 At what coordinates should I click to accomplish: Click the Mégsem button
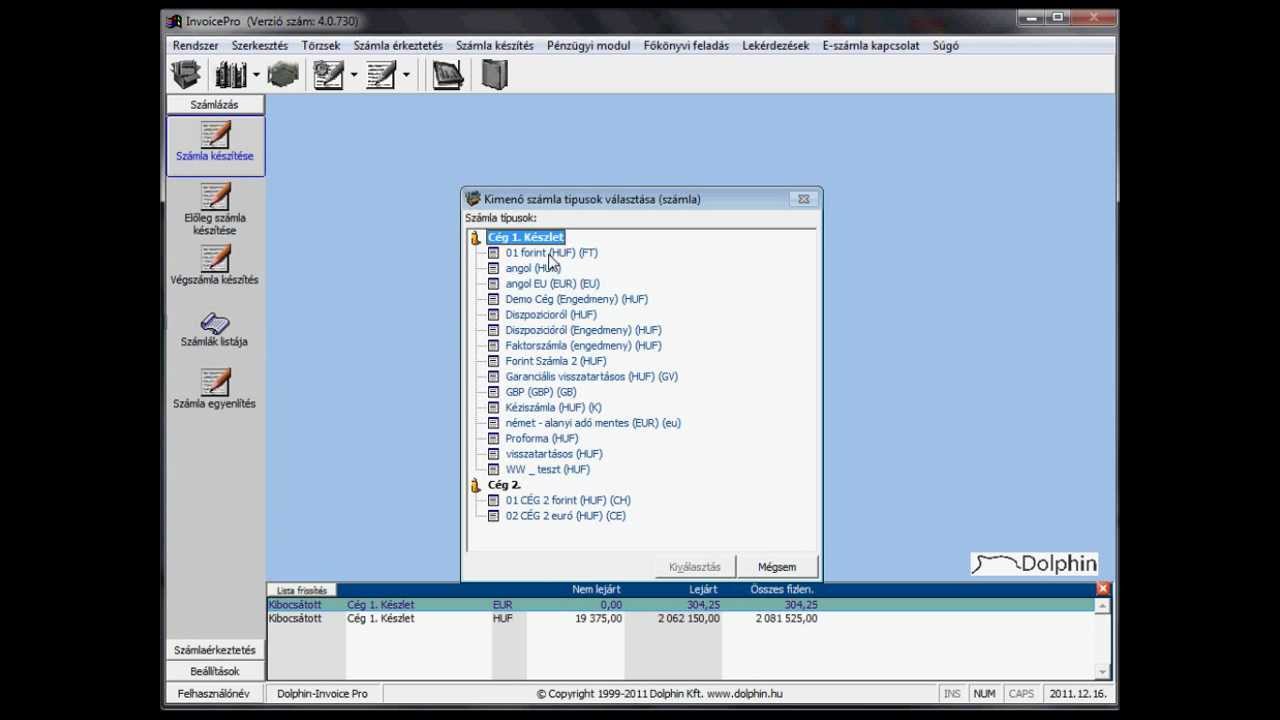(777, 567)
